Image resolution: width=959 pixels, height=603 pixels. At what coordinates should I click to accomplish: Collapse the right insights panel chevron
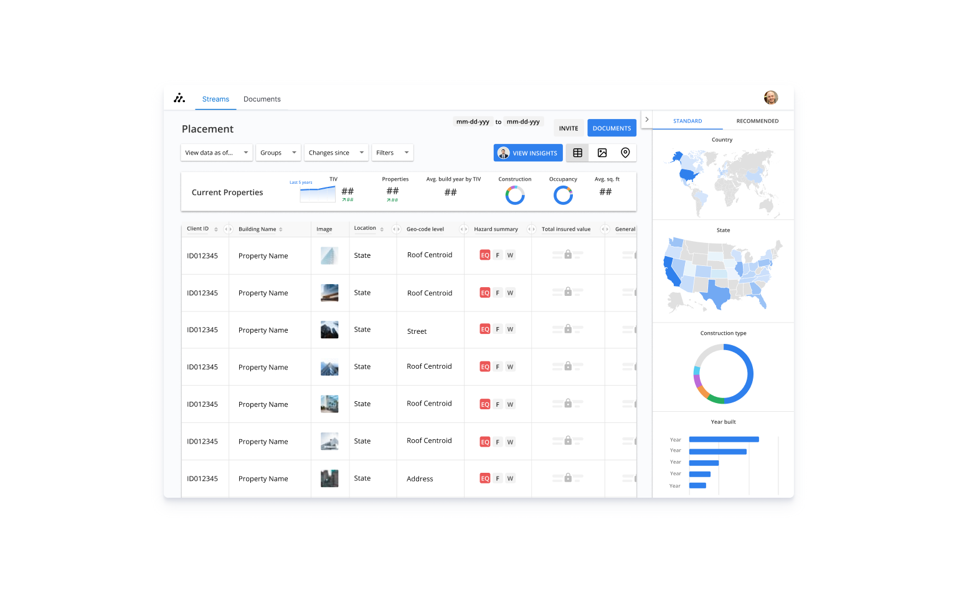647,120
